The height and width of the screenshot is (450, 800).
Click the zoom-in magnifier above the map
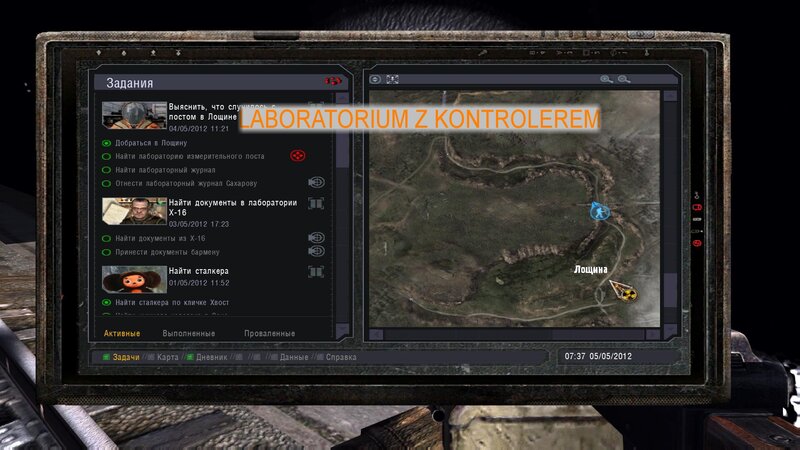(x=606, y=79)
